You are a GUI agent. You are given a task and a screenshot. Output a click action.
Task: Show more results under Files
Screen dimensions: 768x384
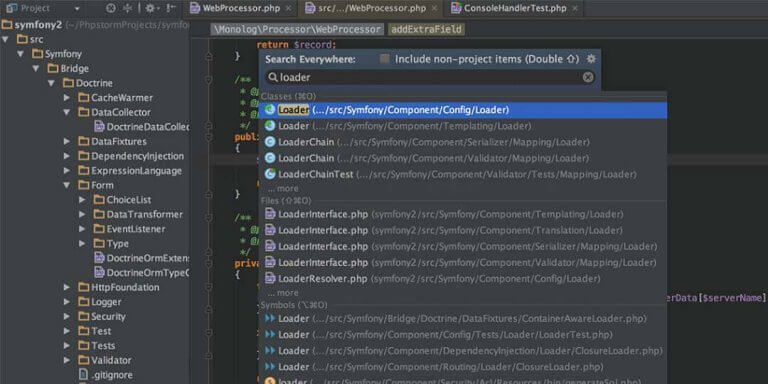coord(283,293)
